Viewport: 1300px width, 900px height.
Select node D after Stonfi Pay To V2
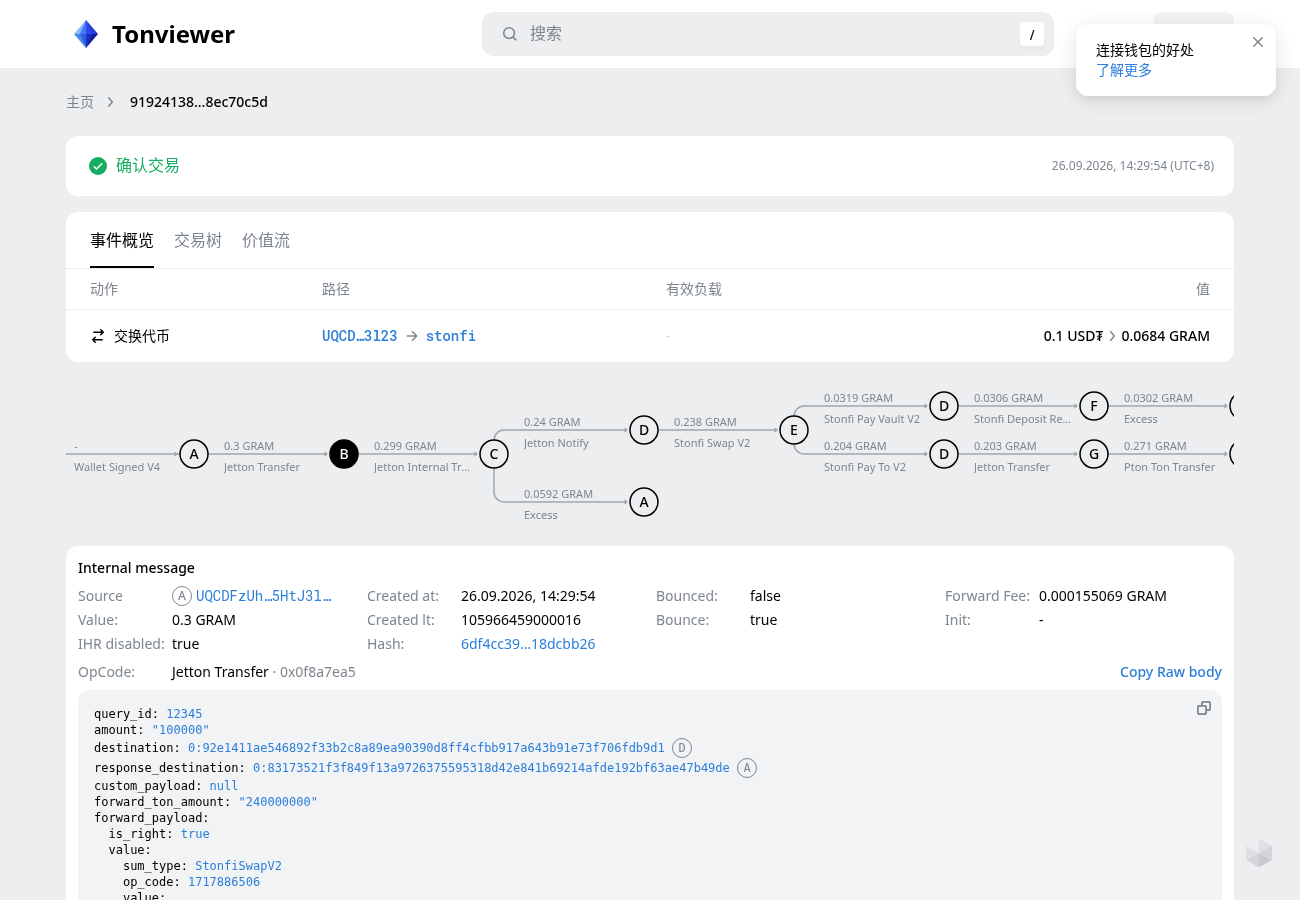coord(944,455)
